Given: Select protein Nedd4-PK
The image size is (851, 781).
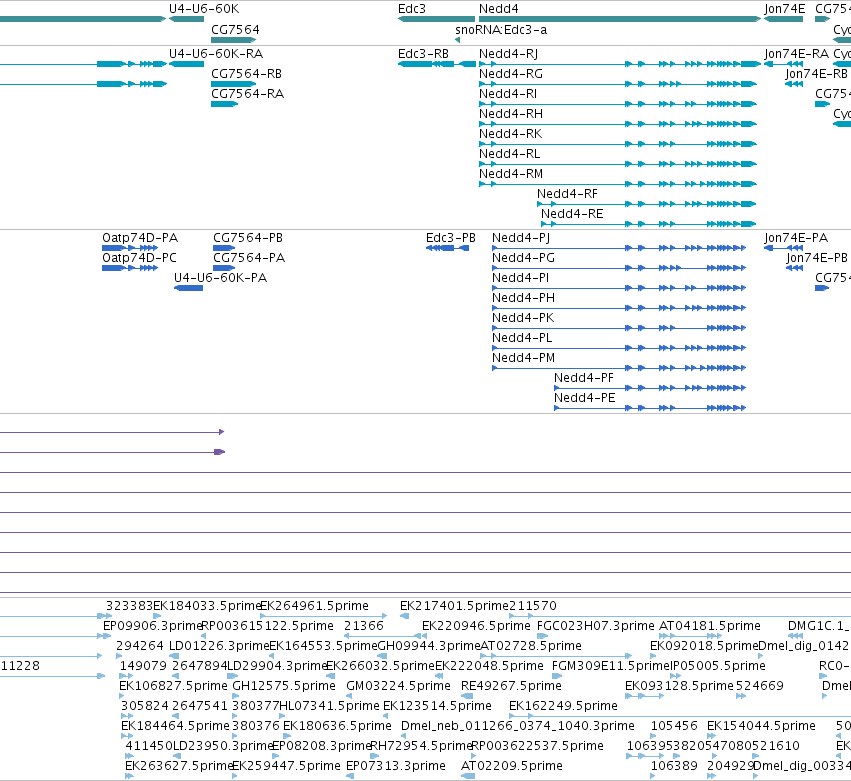Looking at the screenshot, I should pyautogui.click(x=619, y=328).
